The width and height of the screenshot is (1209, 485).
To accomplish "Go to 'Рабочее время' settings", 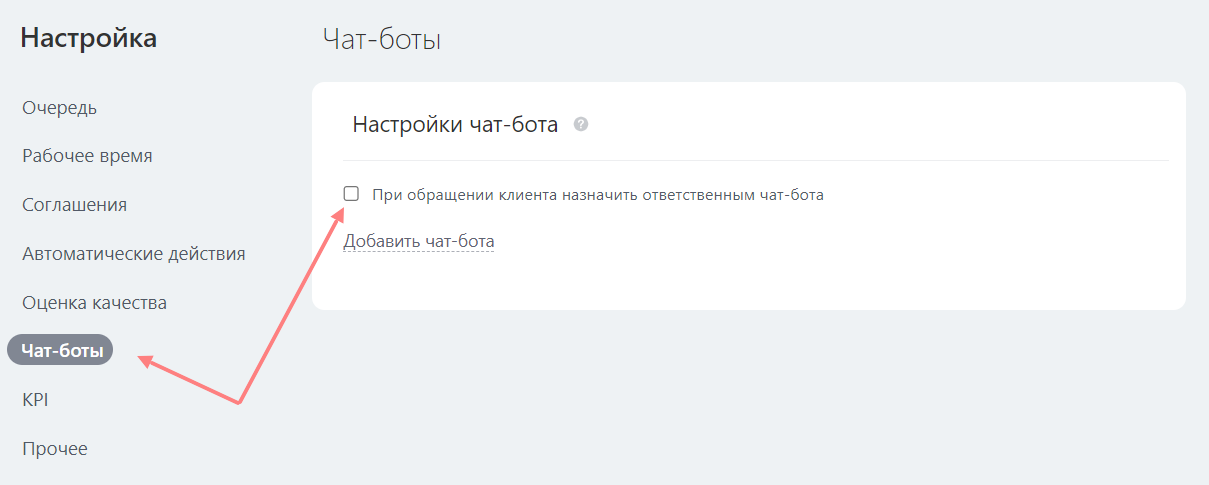I will [87, 156].
